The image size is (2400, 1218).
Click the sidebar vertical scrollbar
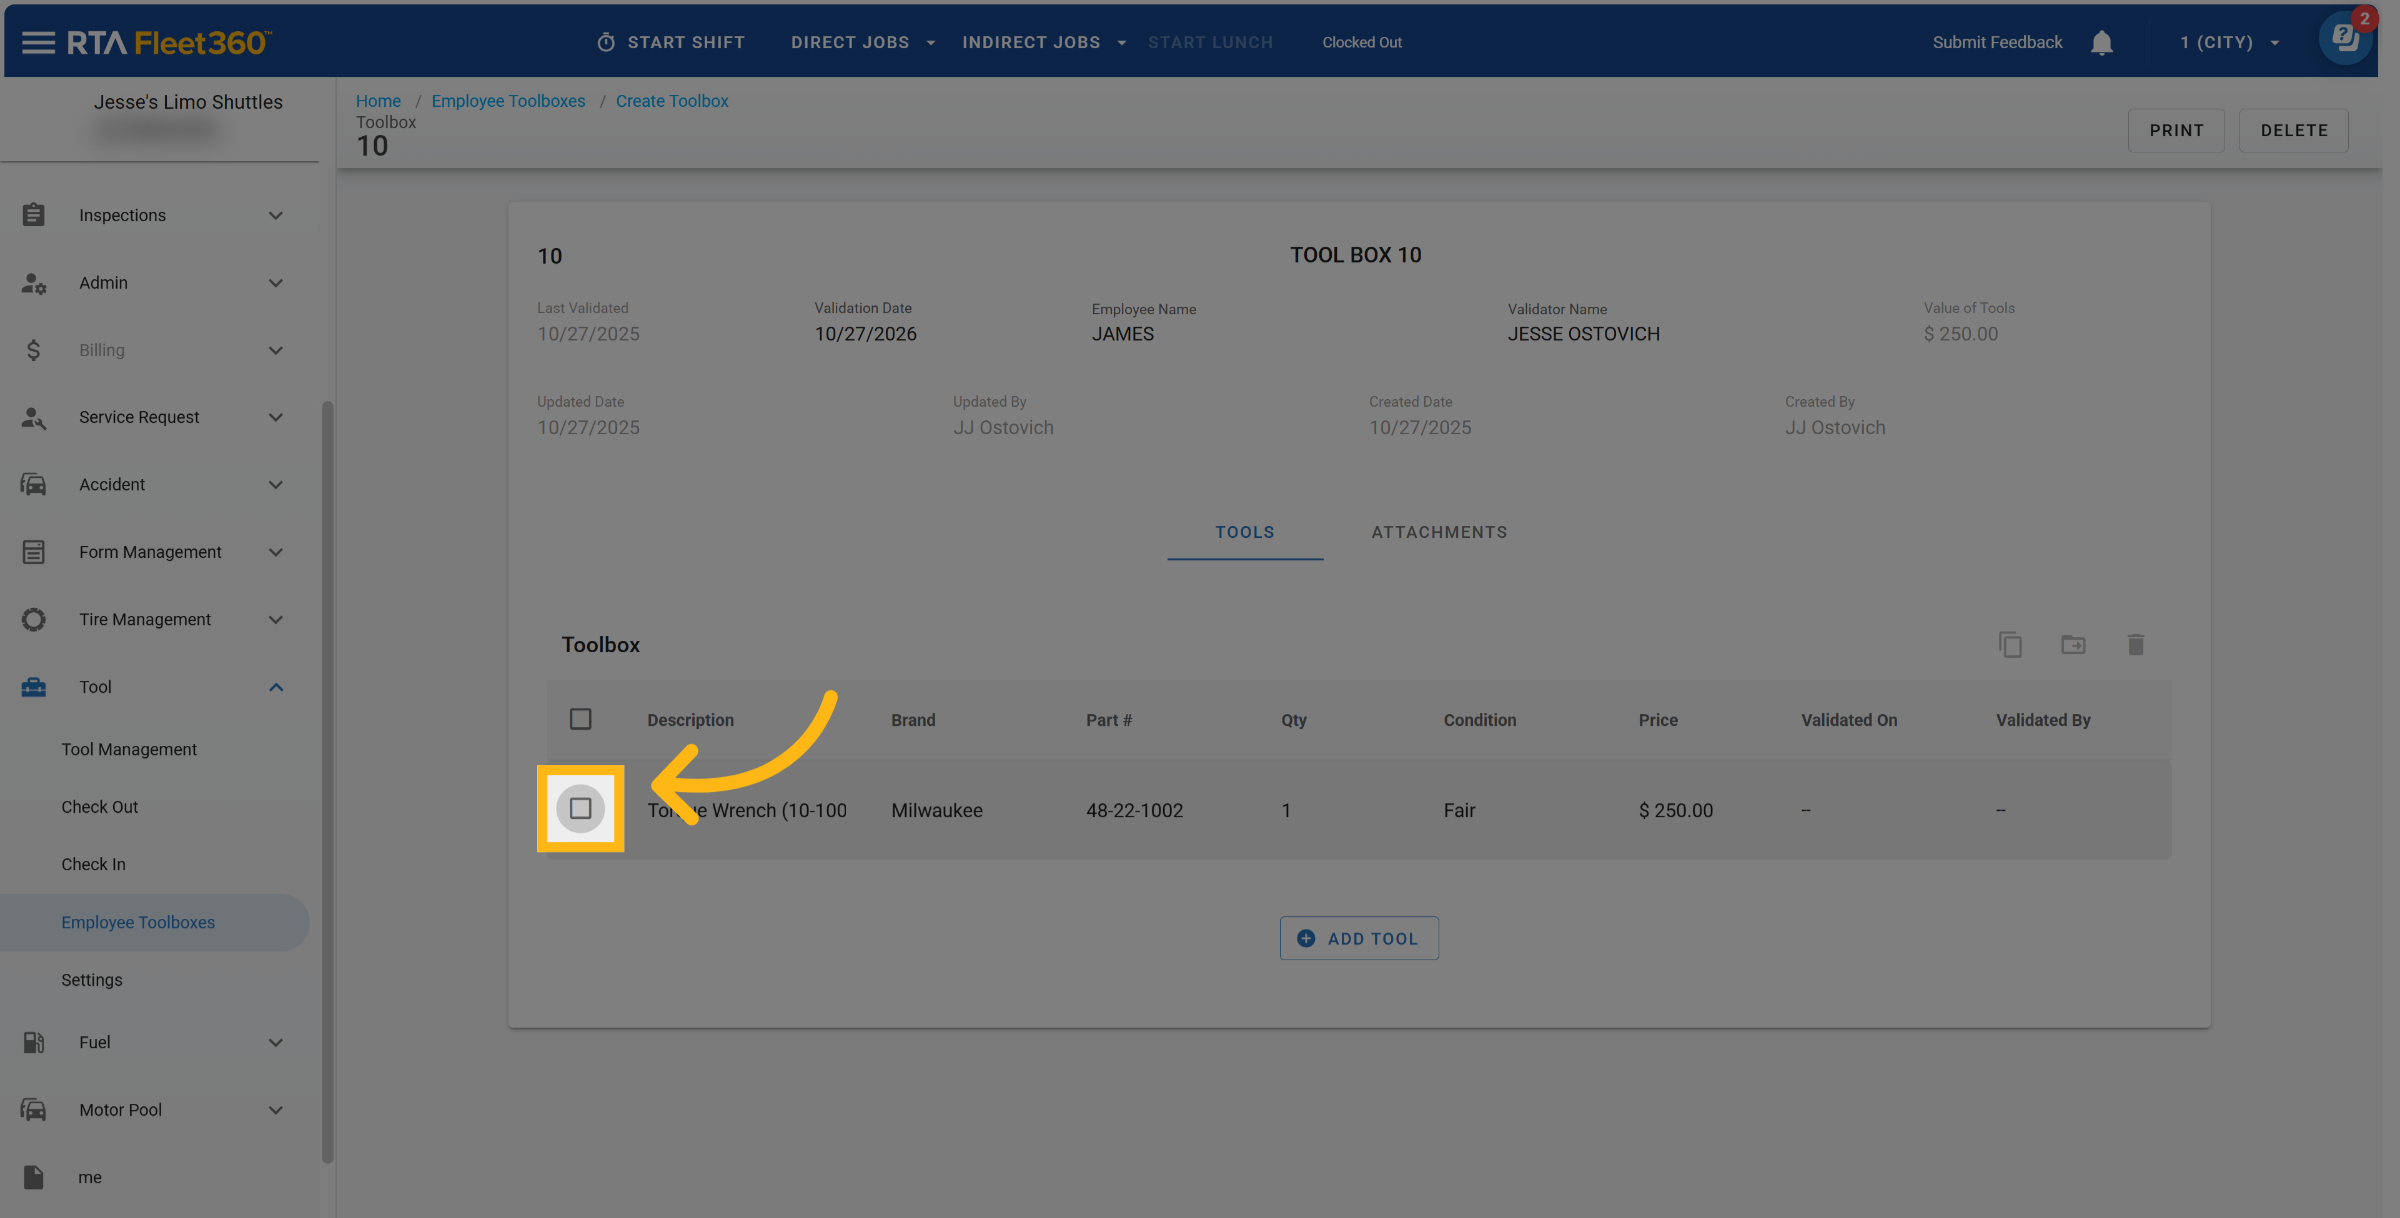327,780
